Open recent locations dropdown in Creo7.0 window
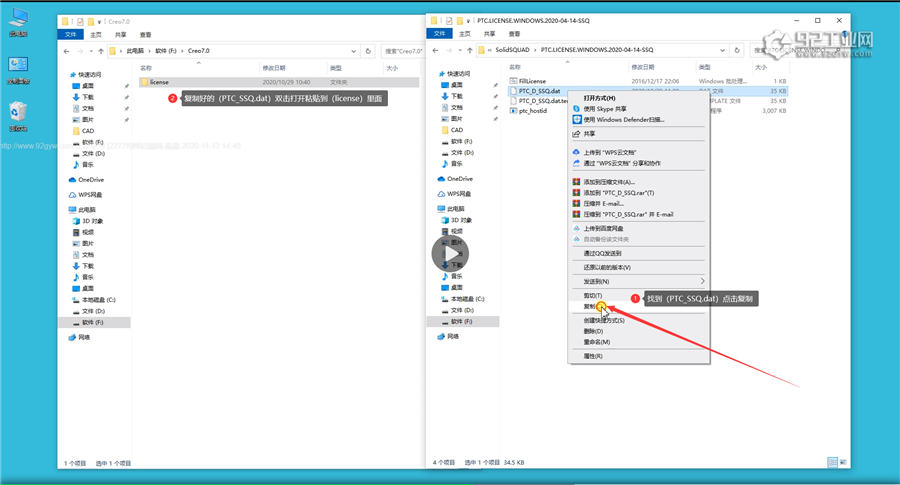This screenshot has height=485, width=900. tap(91, 52)
